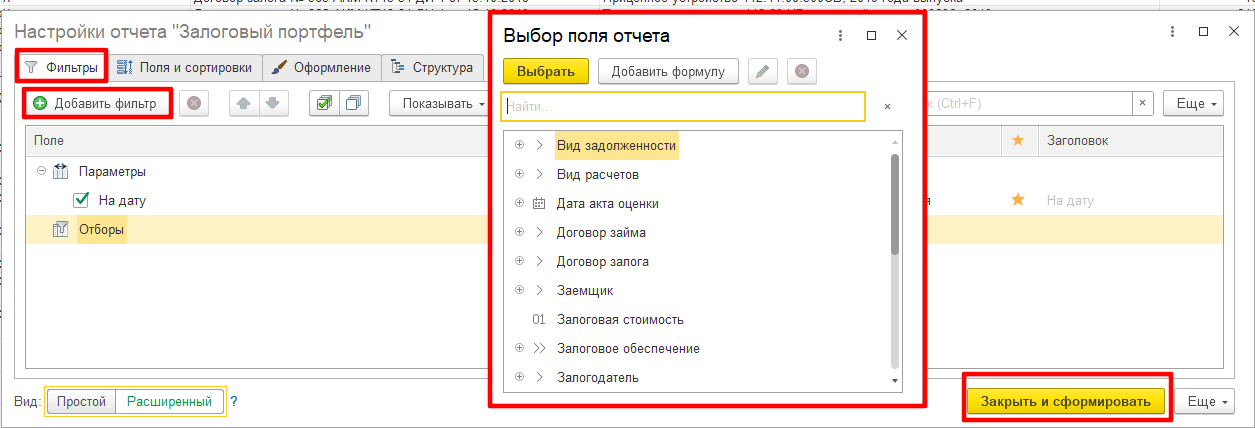Select Вид расчетов in the field list
The width and height of the screenshot is (1255, 428).
[598, 174]
